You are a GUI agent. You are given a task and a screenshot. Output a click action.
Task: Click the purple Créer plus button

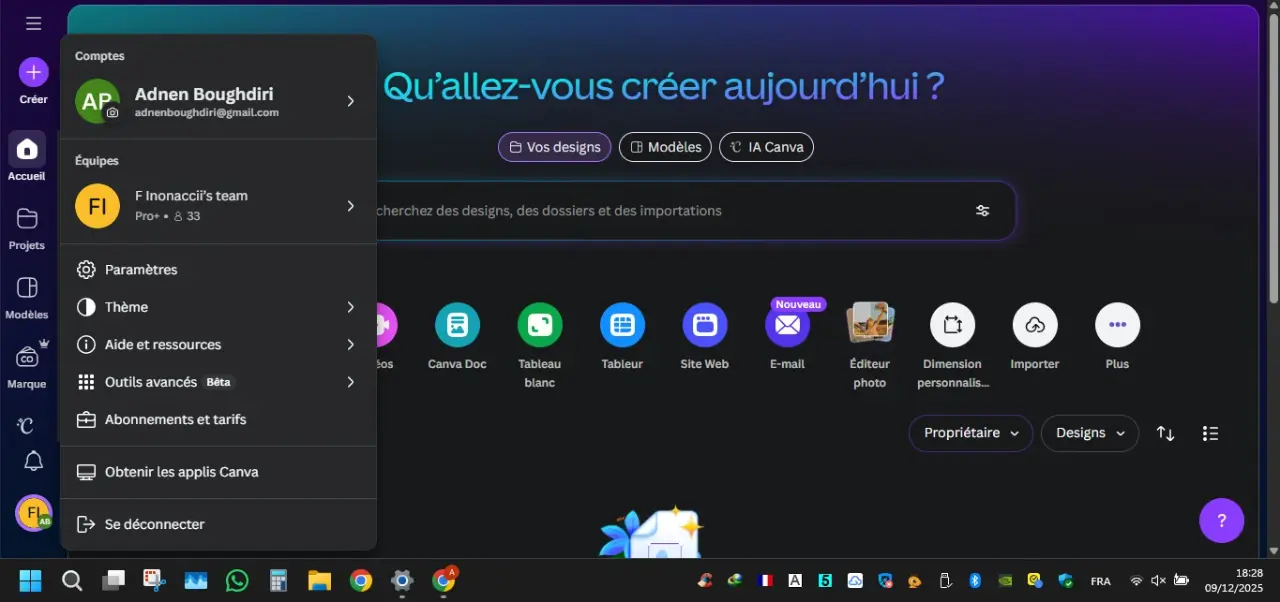coord(33,72)
